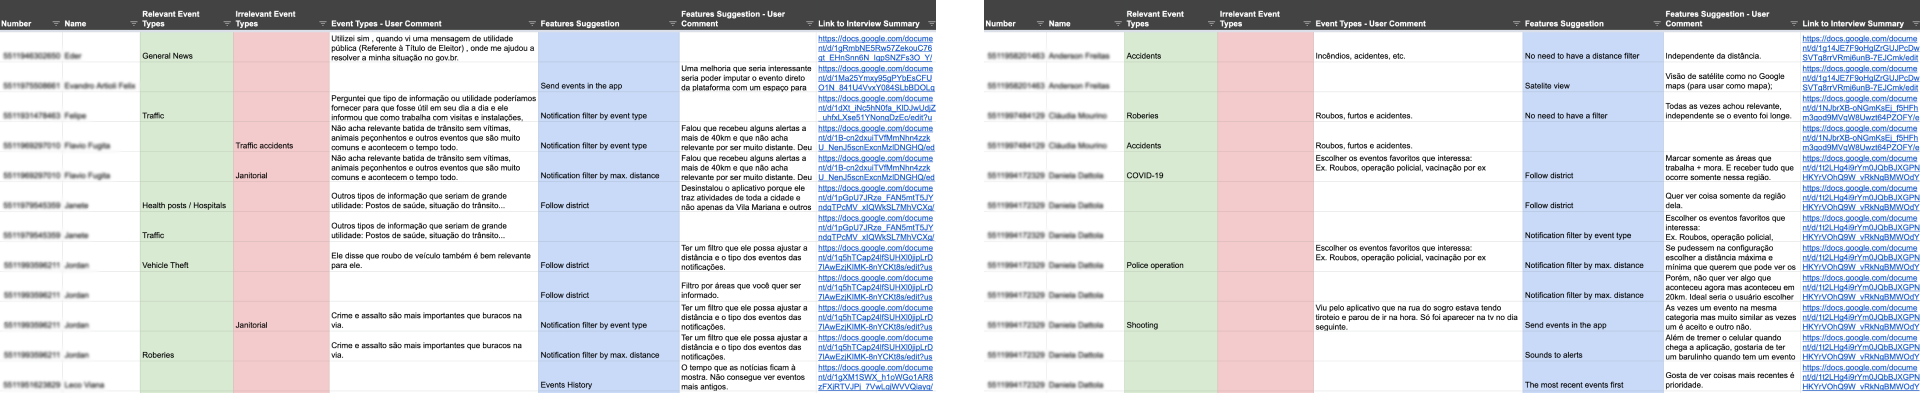
Task: Select 'No need to have a filter' cell
Action: pos(1592,107)
